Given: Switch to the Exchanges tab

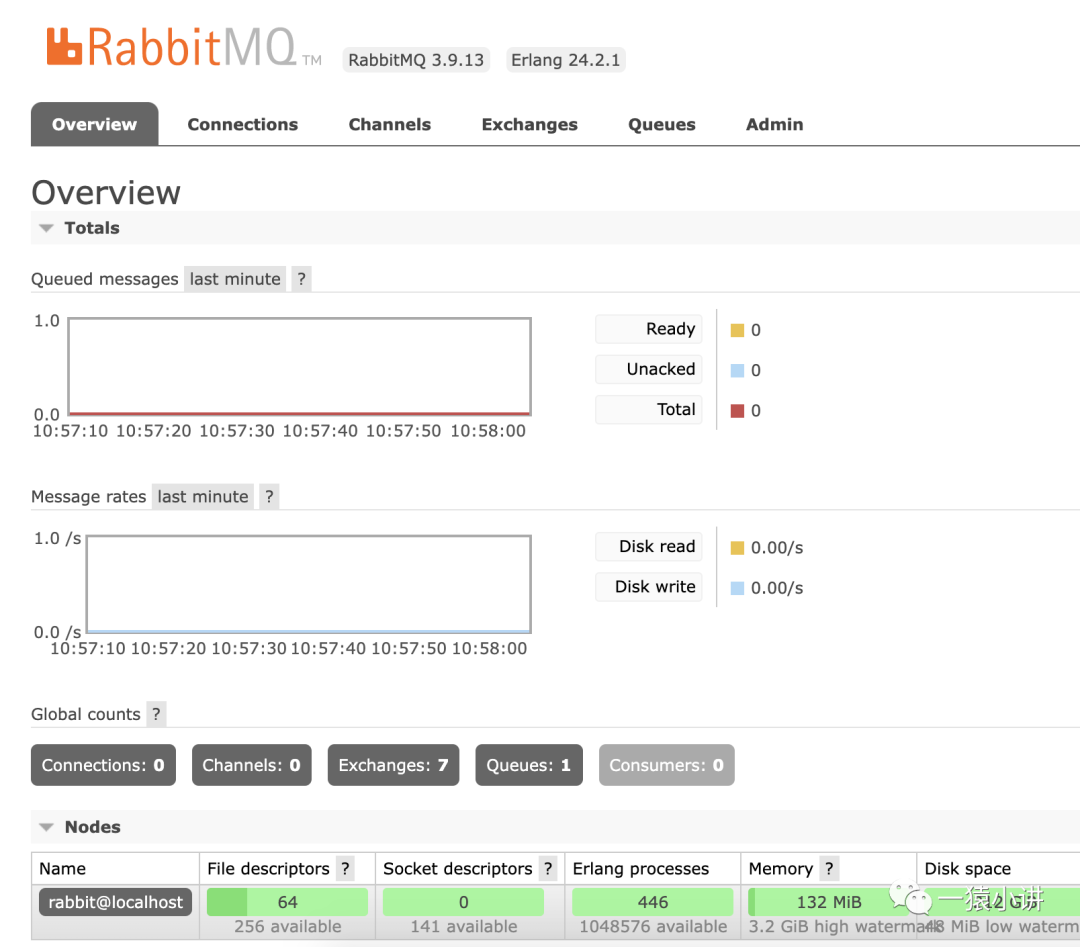Looking at the screenshot, I should [530, 124].
